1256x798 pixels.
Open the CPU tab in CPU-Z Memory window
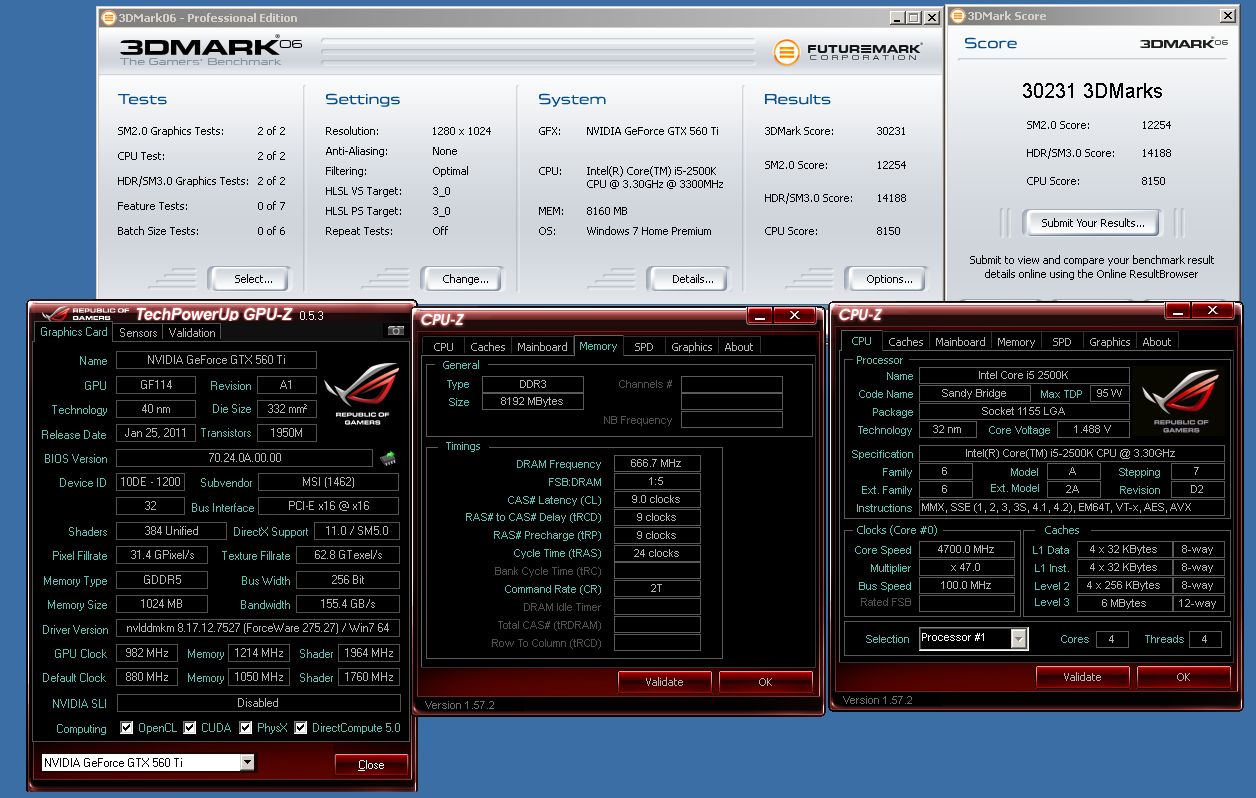pyautogui.click(x=444, y=347)
